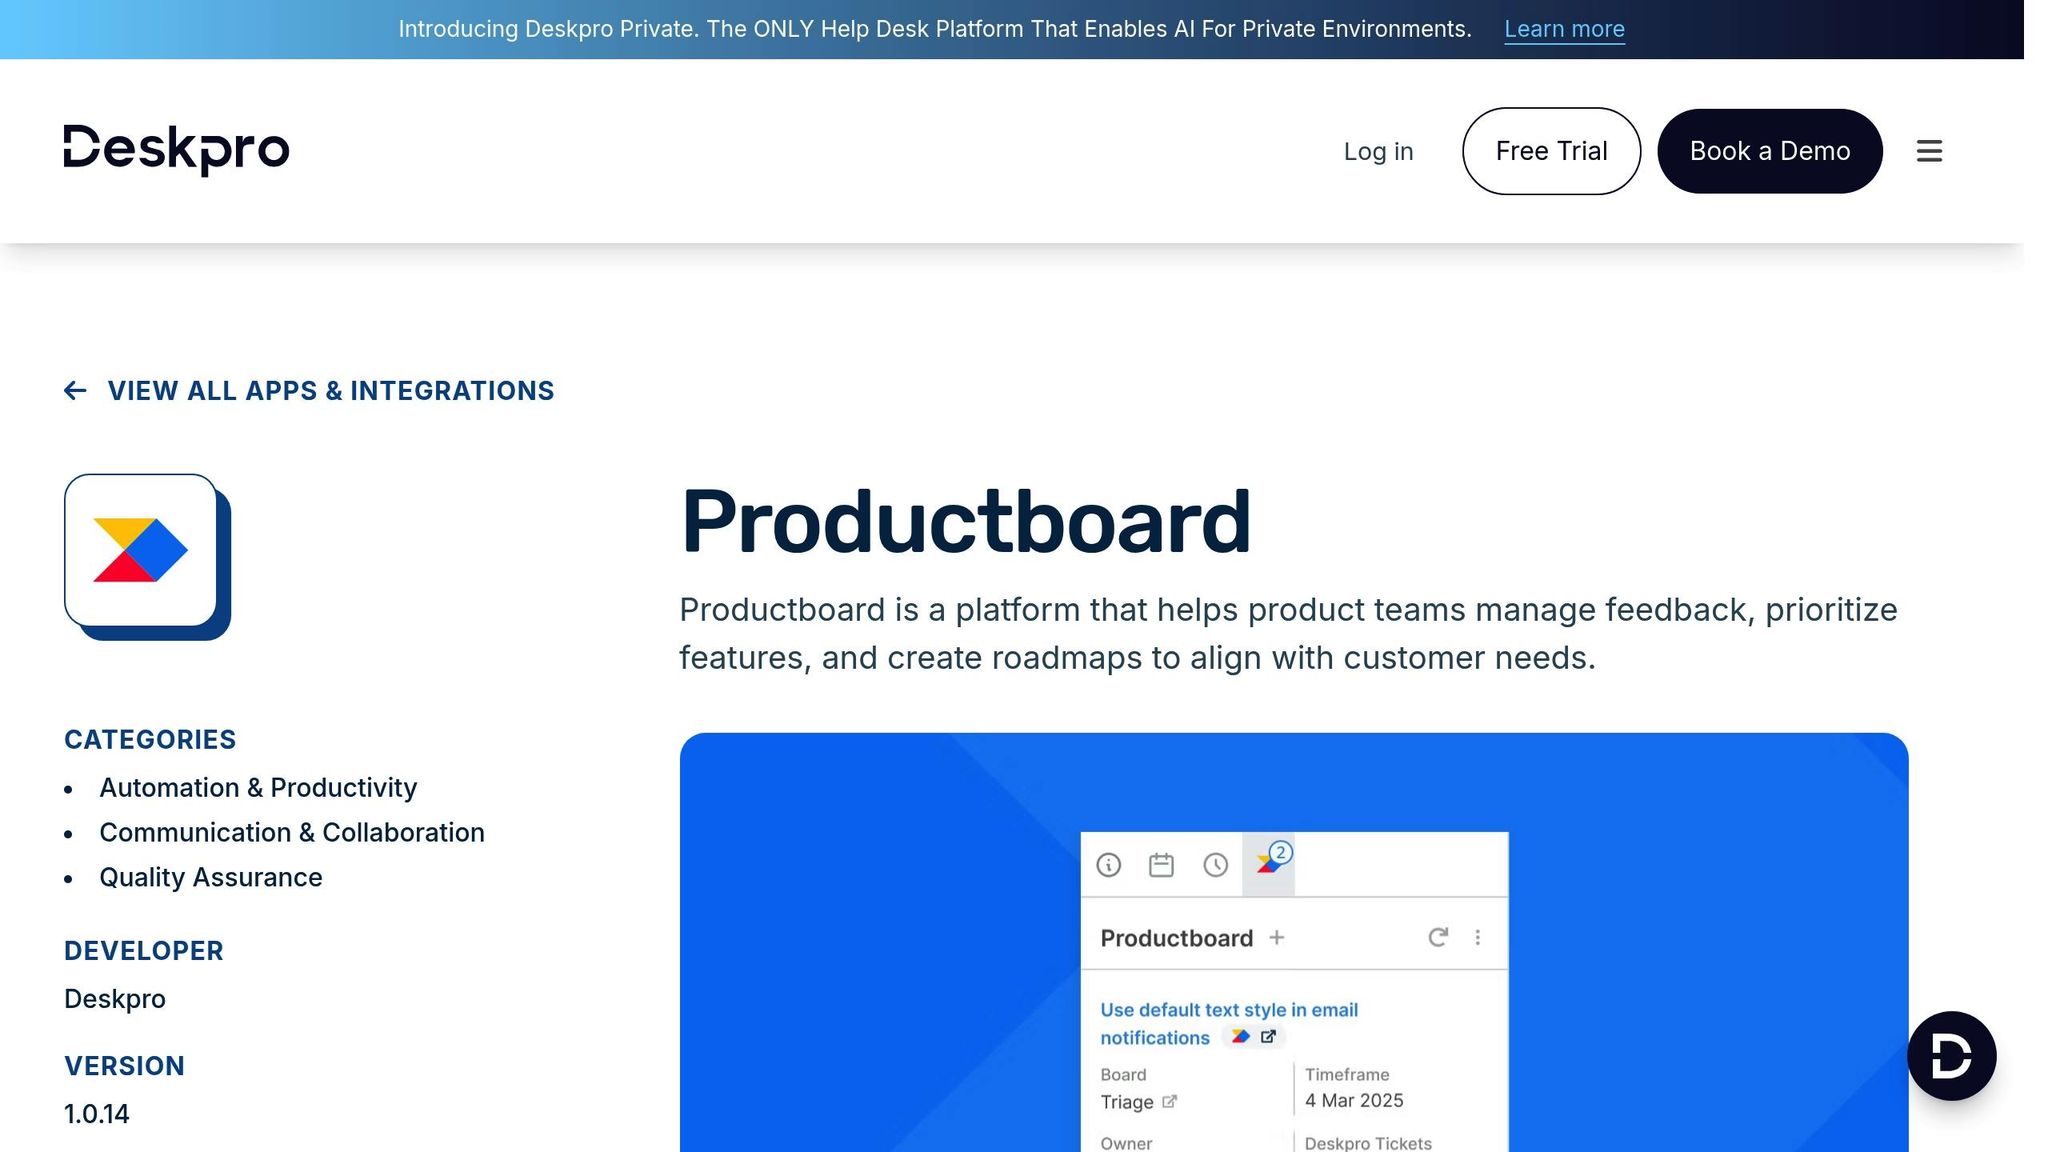Click the Productboard logo beside the feature title
The height and width of the screenshot is (1152, 2048).
1241,1037
